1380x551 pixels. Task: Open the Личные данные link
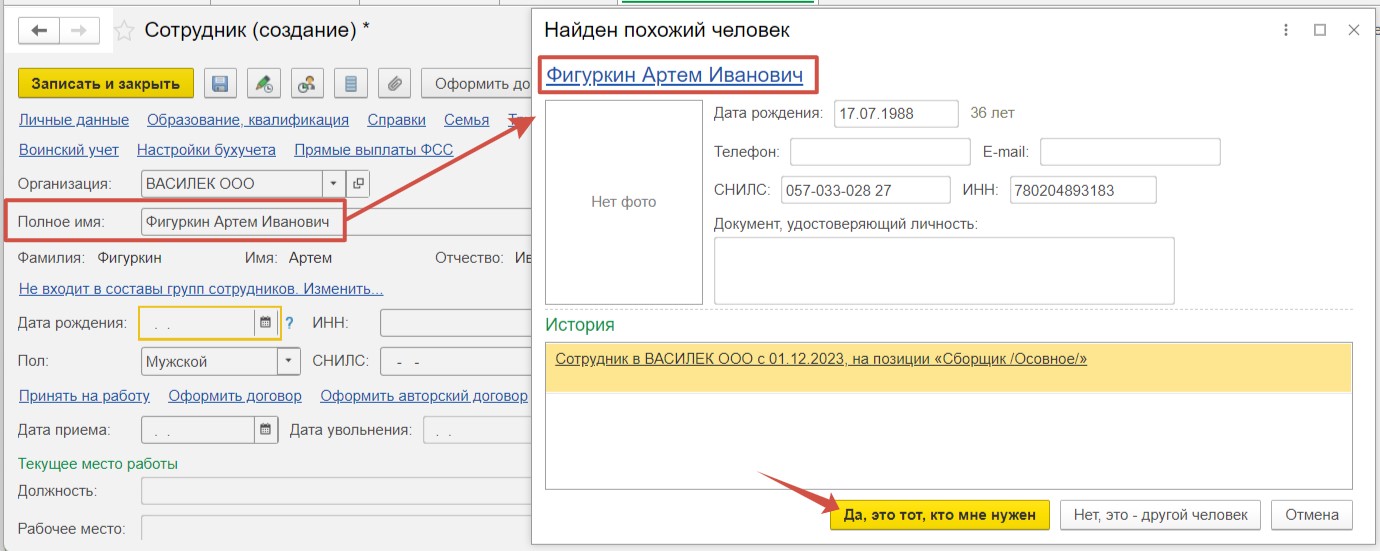click(74, 120)
